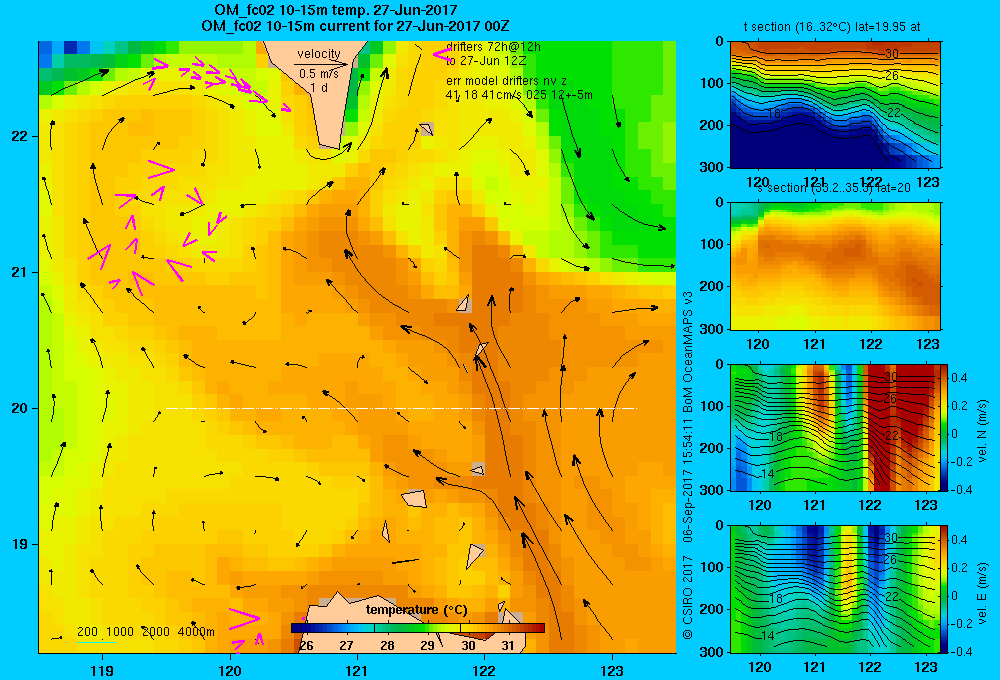1000x680 pixels.
Task: Click the temperature section plot panel
Action: (x=835, y=105)
